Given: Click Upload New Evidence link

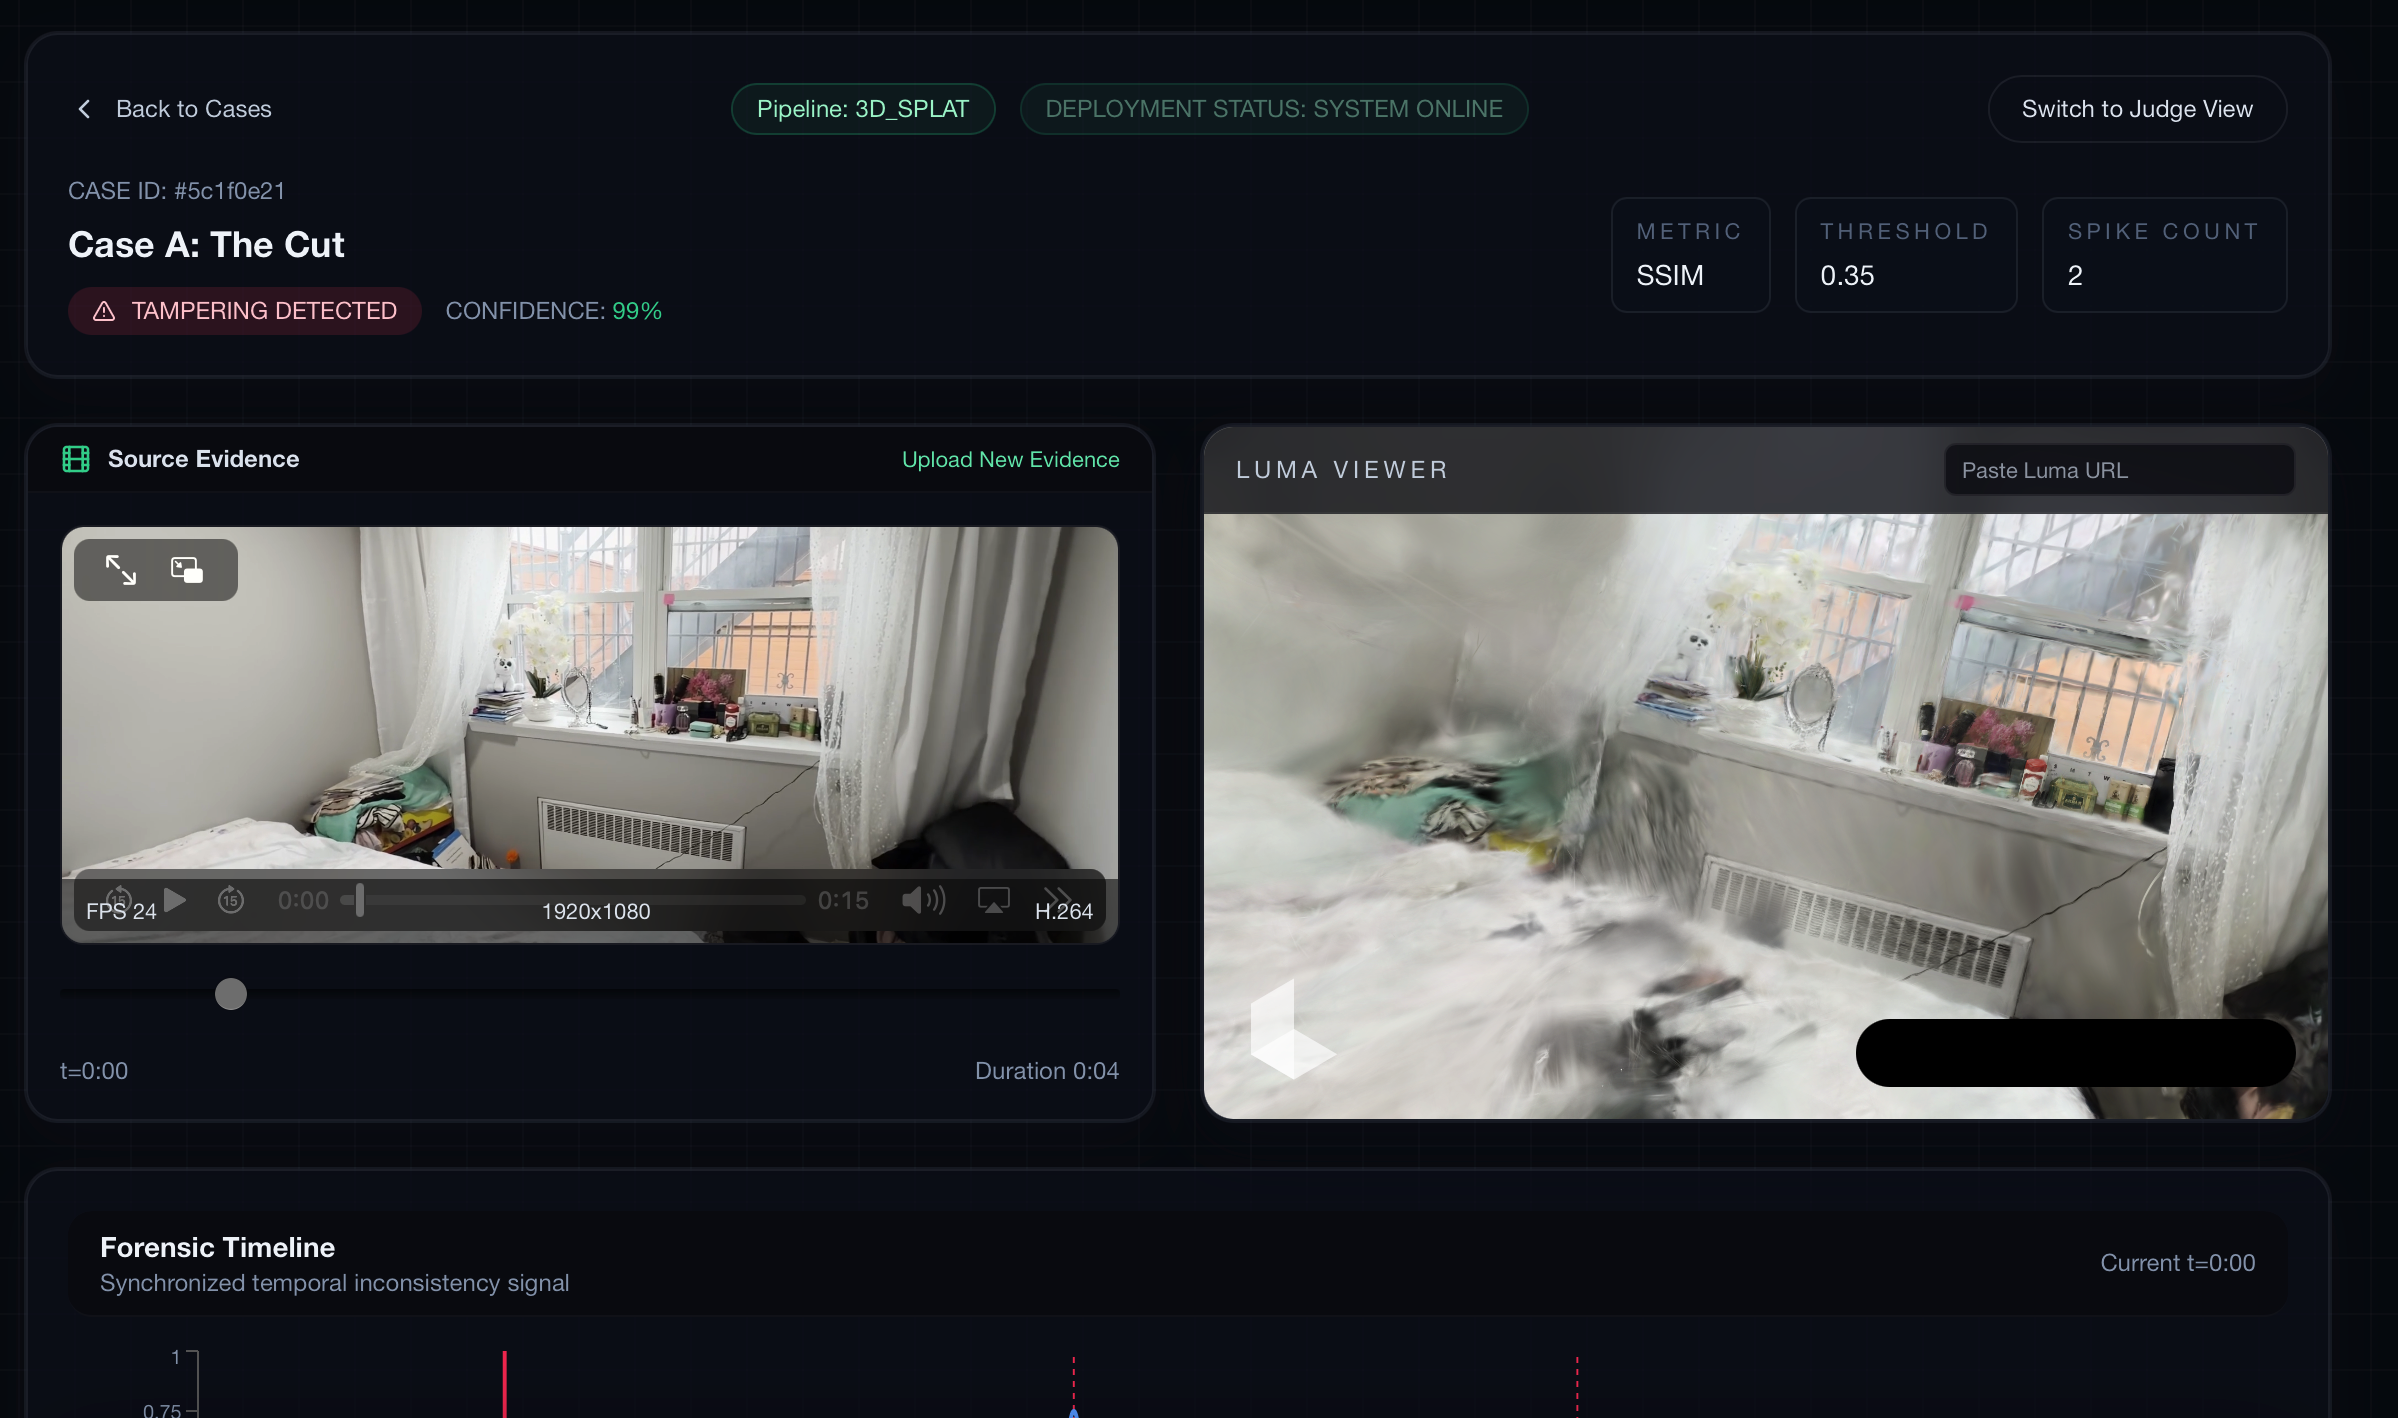Looking at the screenshot, I should tap(1010, 459).
